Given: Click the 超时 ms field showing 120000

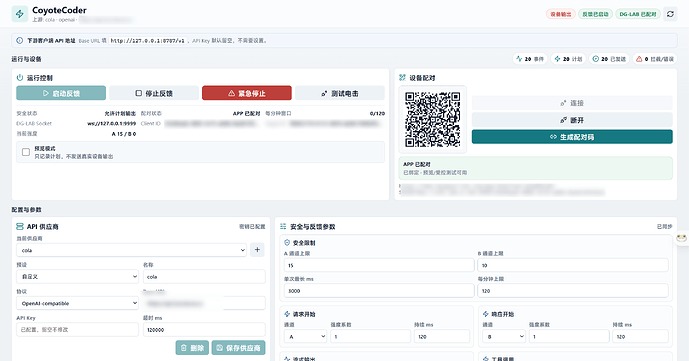Looking at the screenshot, I should pos(204,329).
